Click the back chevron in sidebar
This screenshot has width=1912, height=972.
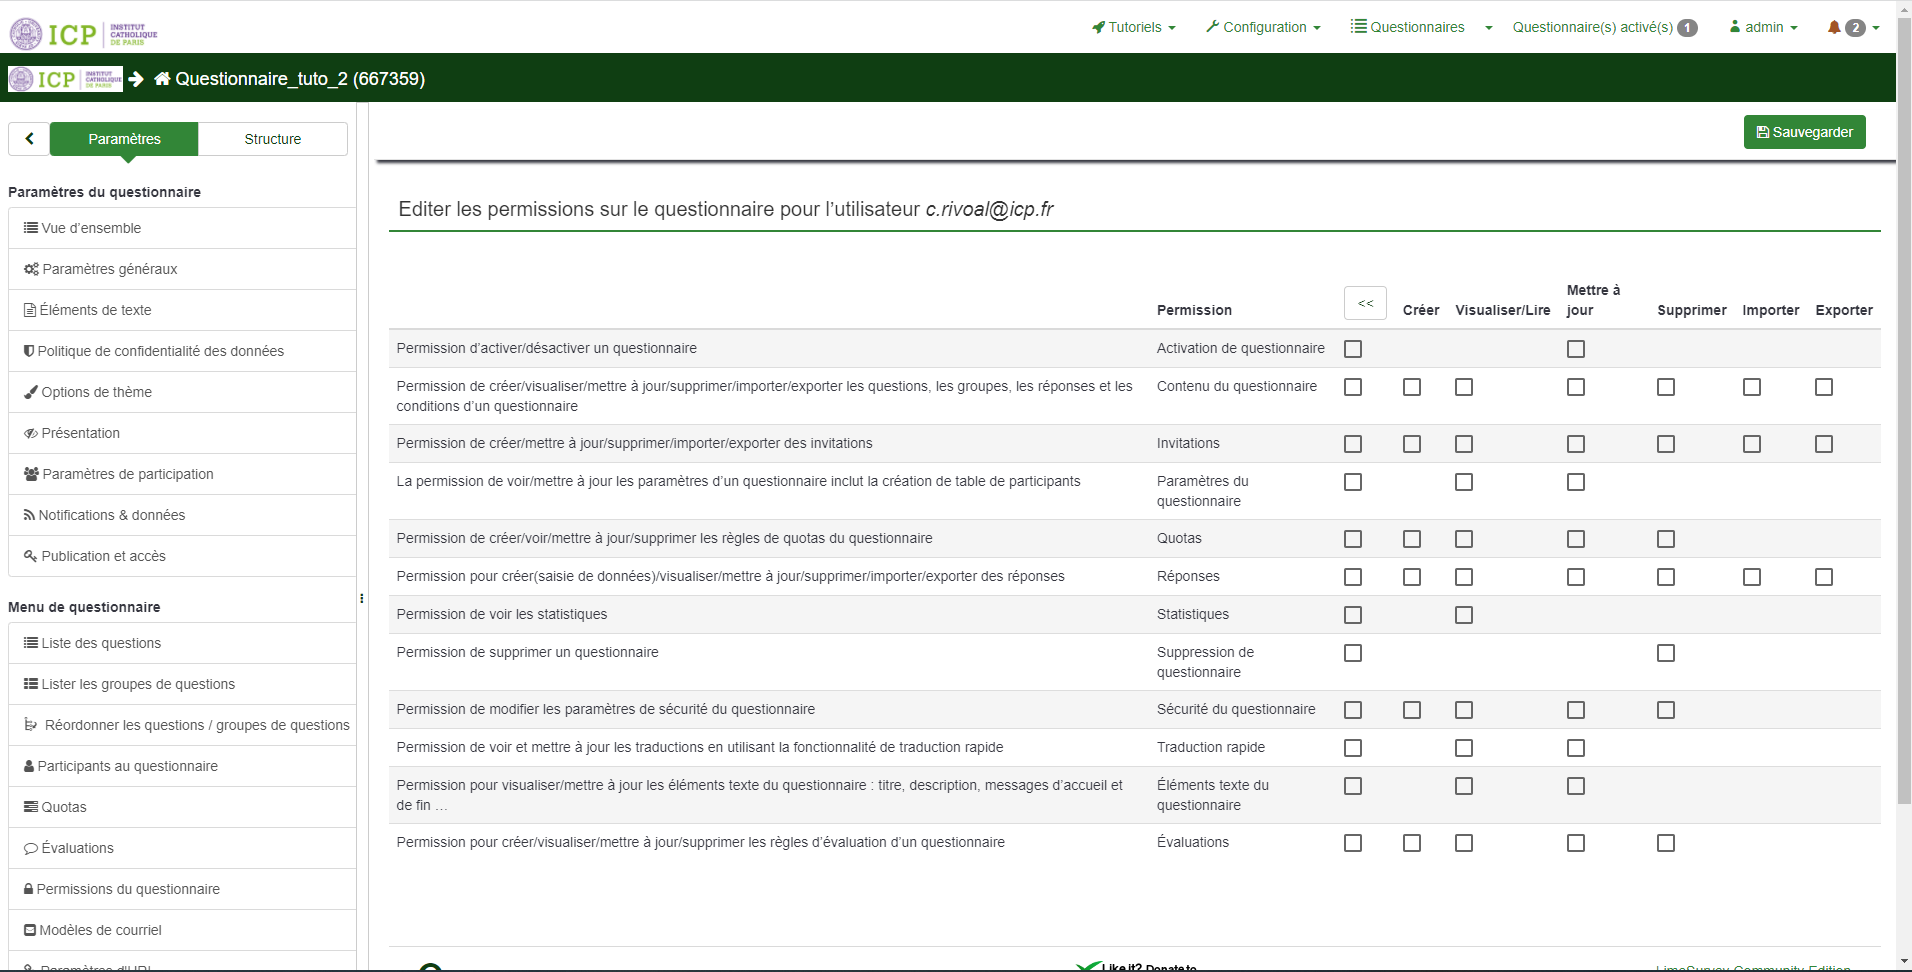pos(29,139)
